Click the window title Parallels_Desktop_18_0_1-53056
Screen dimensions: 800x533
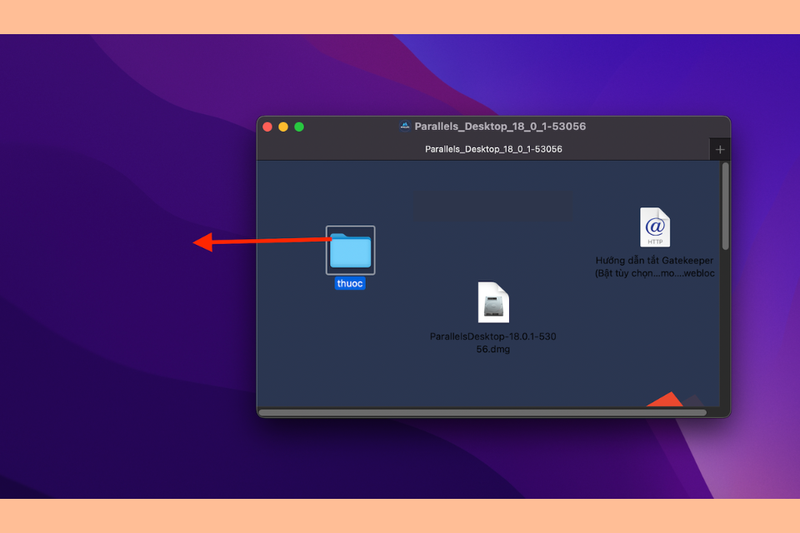click(500, 126)
